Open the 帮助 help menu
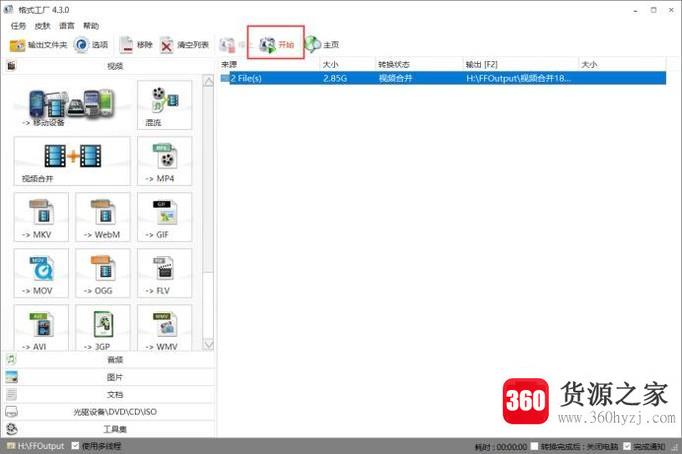The width and height of the screenshot is (682, 454). (x=91, y=26)
